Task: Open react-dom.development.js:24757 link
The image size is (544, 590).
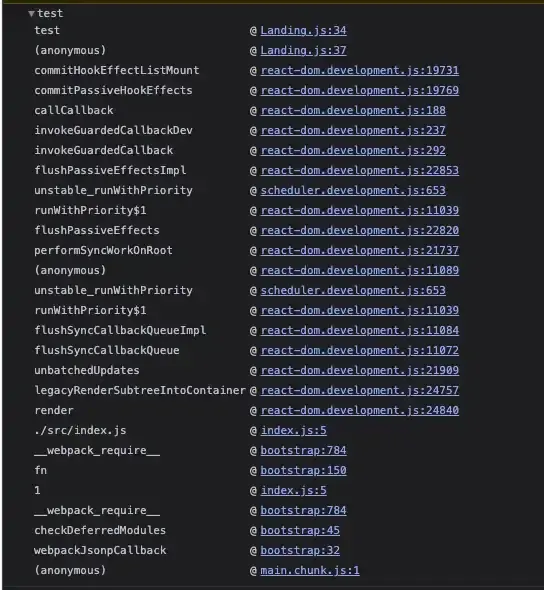Action: tap(360, 390)
